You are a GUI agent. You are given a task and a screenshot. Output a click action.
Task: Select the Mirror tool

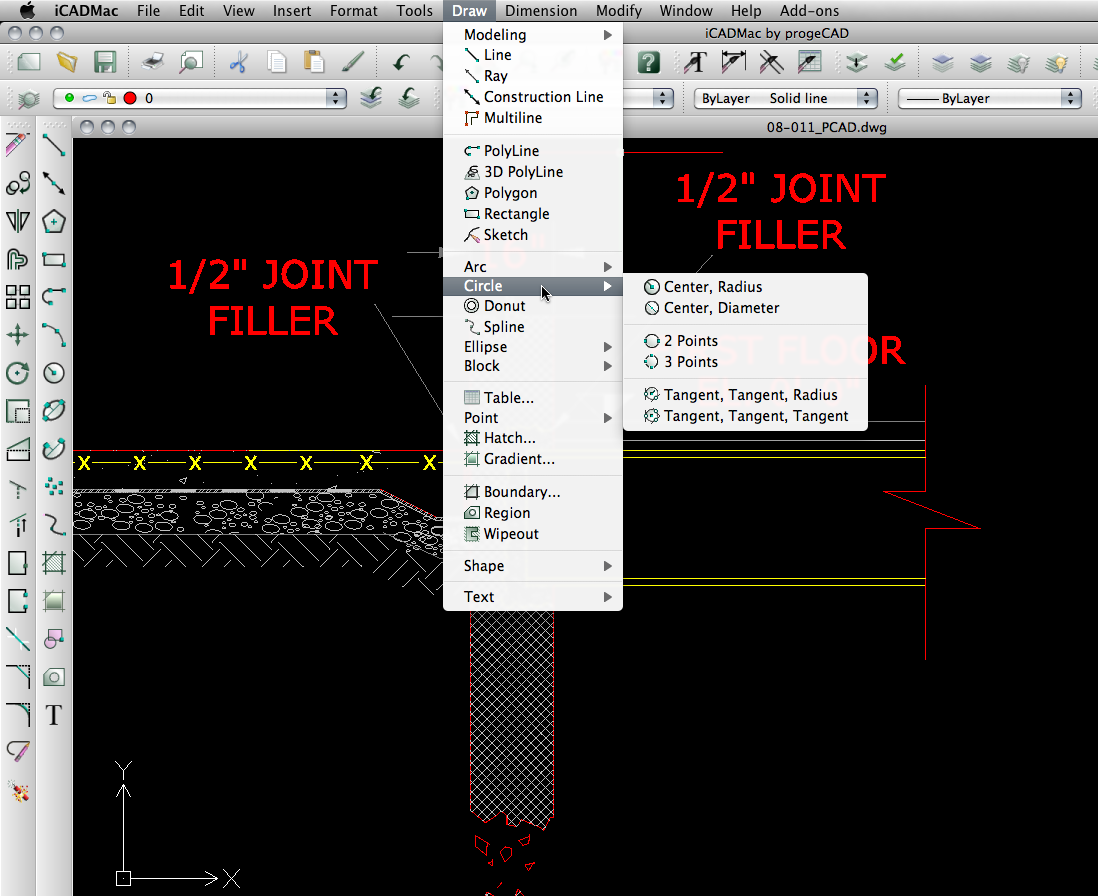point(18,221)
